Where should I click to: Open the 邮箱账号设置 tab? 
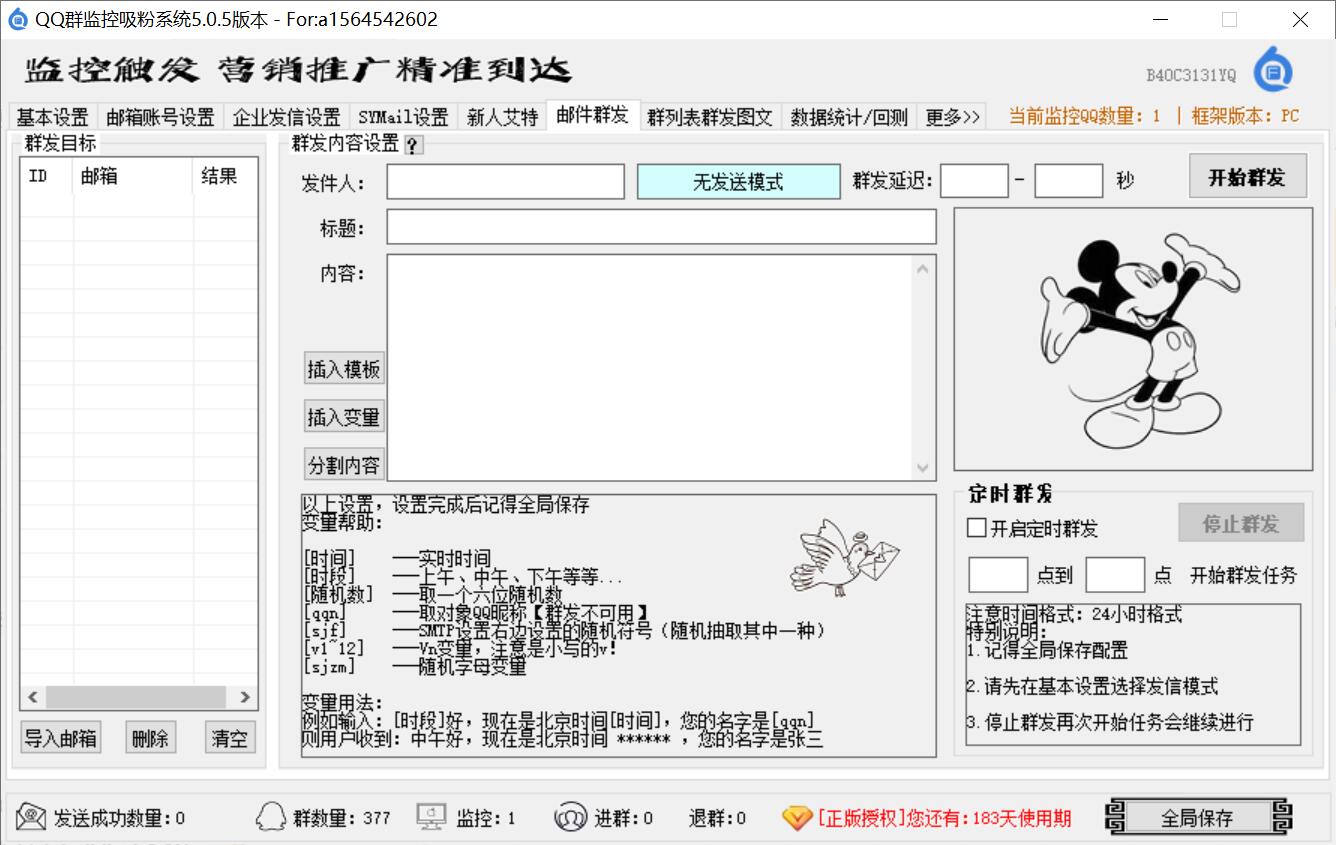(x=160, y=117)
